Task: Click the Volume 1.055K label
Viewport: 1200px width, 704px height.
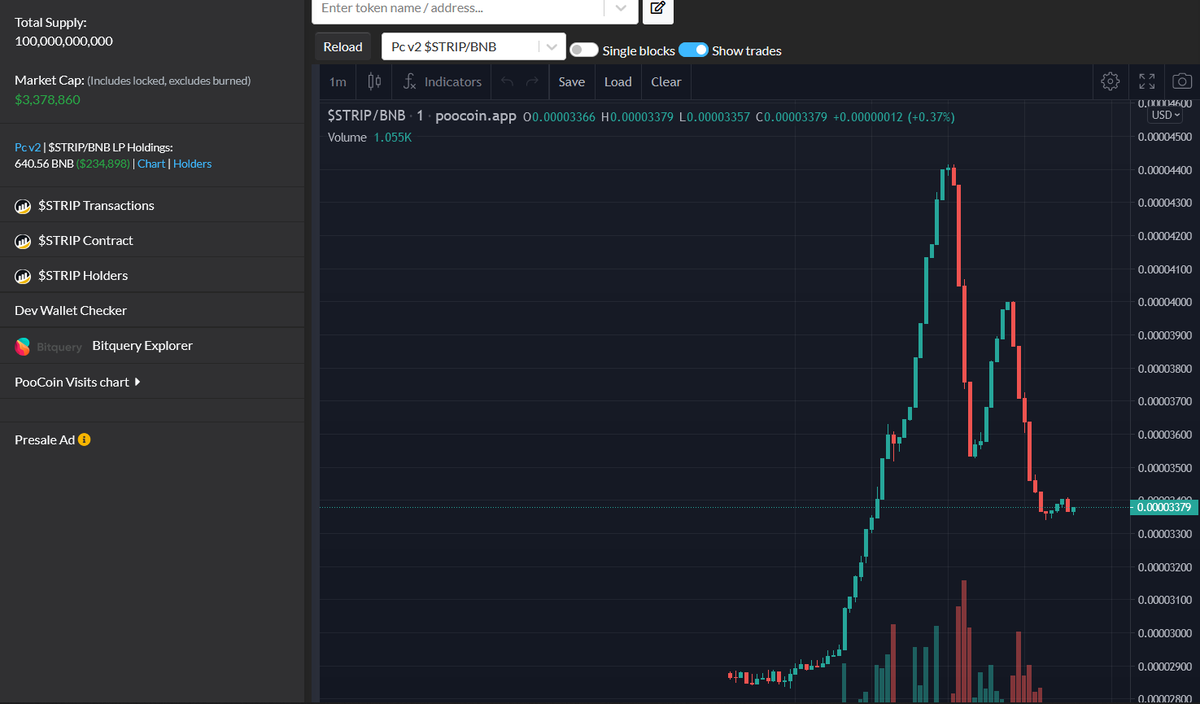Action: [x=370, y=137]
